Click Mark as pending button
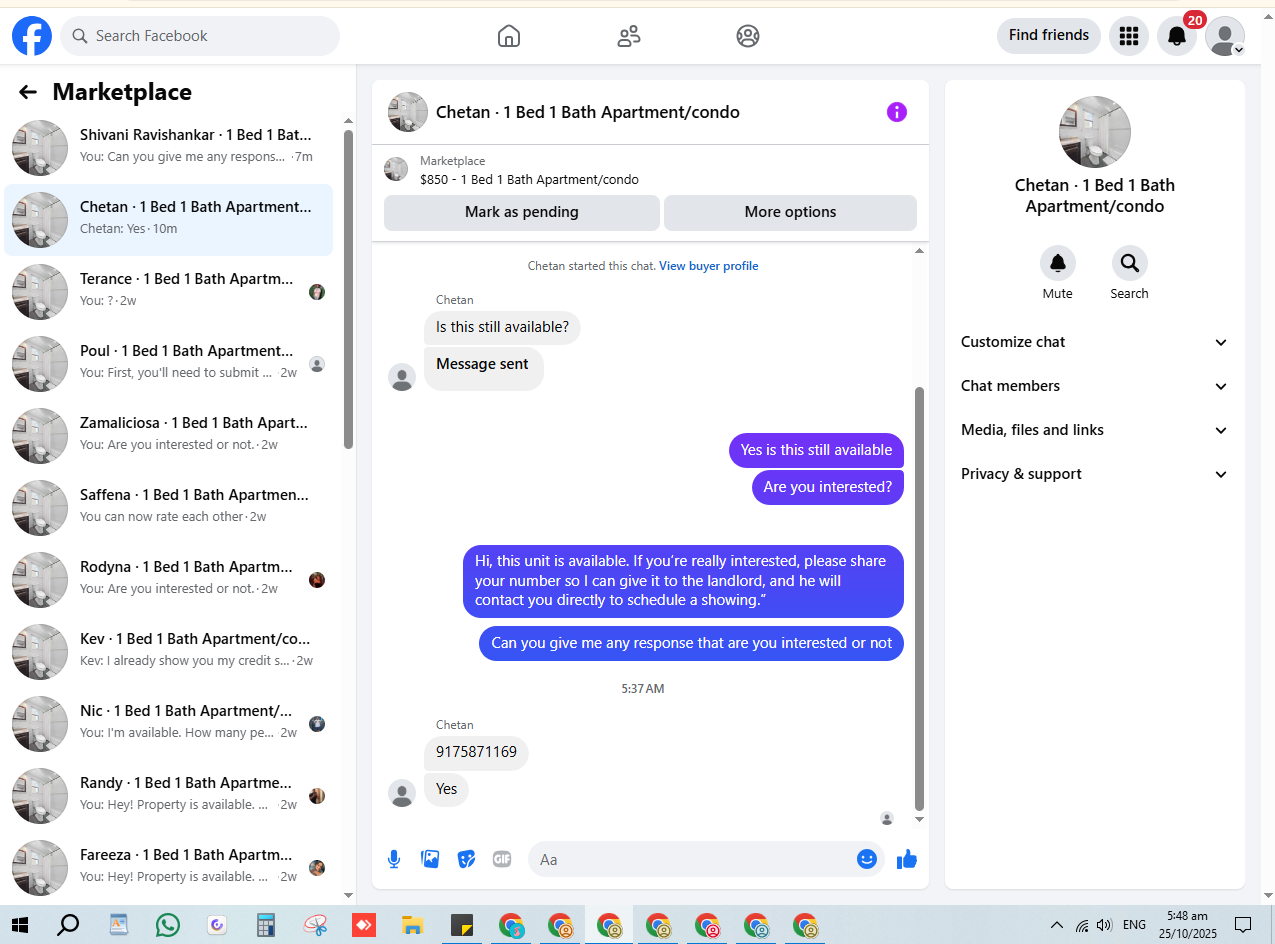Screen dimensions: 1275x944 click(522, 212)
